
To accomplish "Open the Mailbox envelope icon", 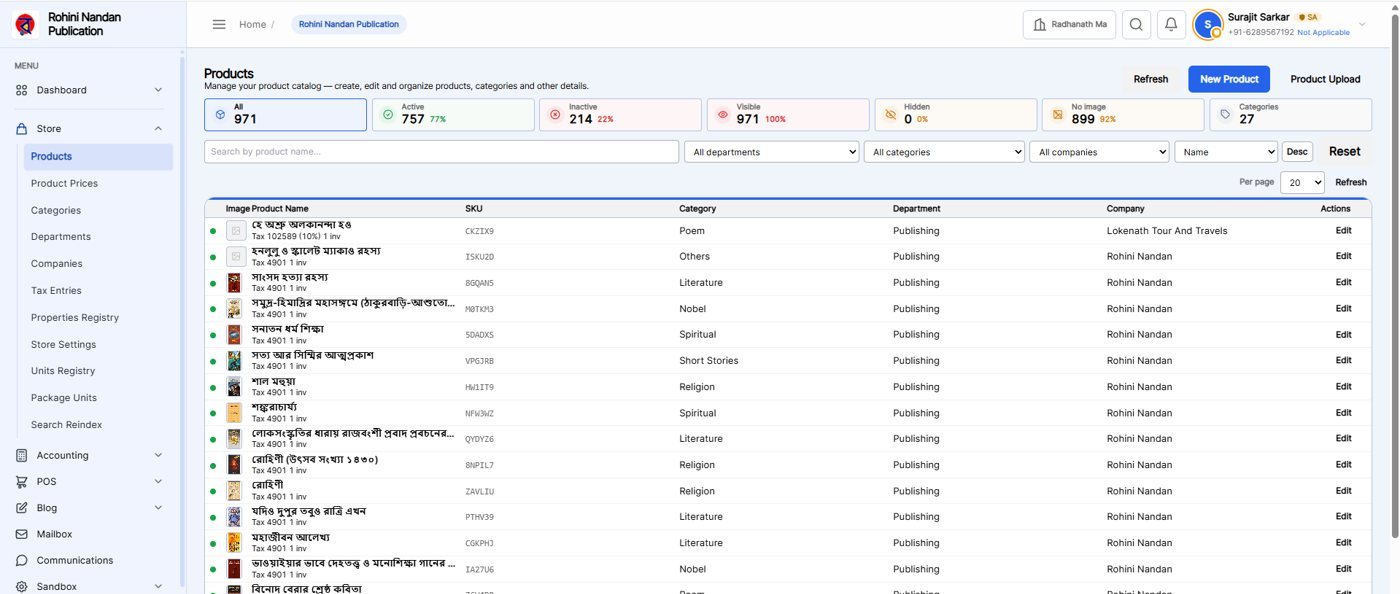I will click(x=22, y=534).
